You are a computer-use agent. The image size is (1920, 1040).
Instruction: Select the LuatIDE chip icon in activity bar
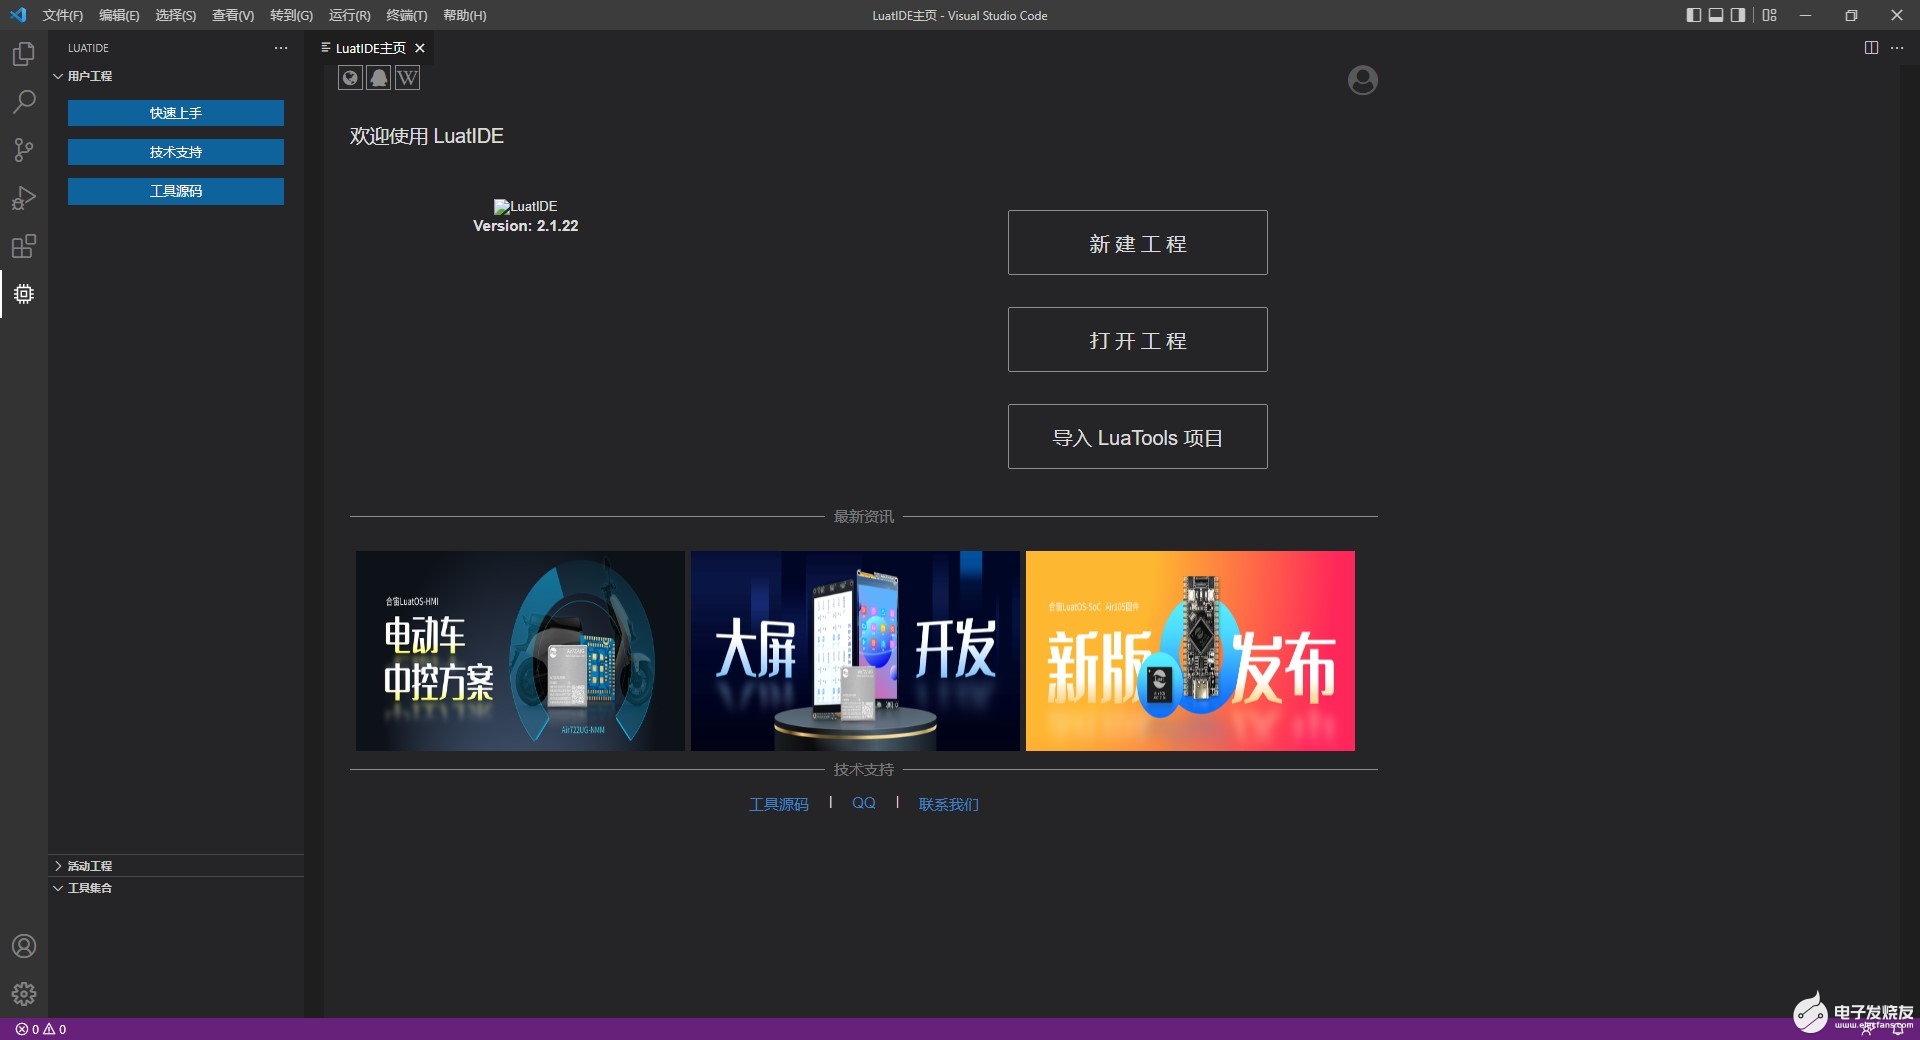(x=24, y=294)
